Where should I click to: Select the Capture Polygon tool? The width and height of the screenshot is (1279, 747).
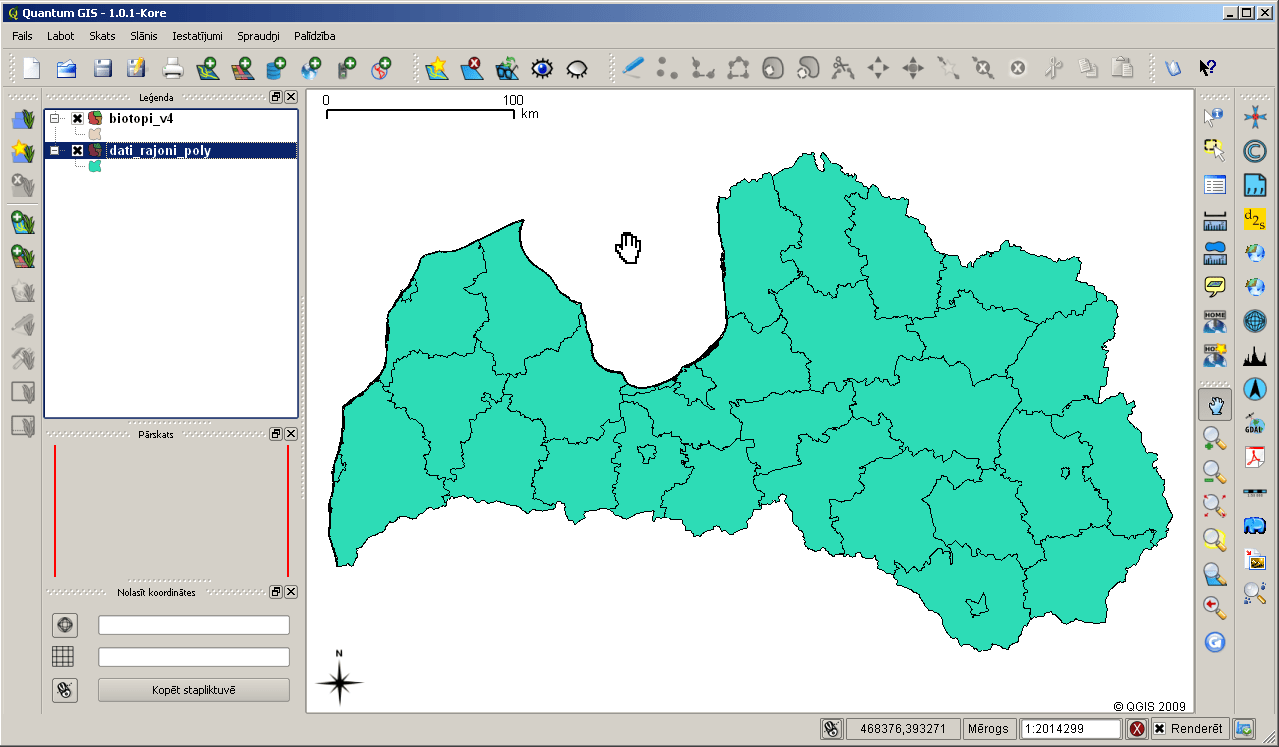click(x=738, y=68)
